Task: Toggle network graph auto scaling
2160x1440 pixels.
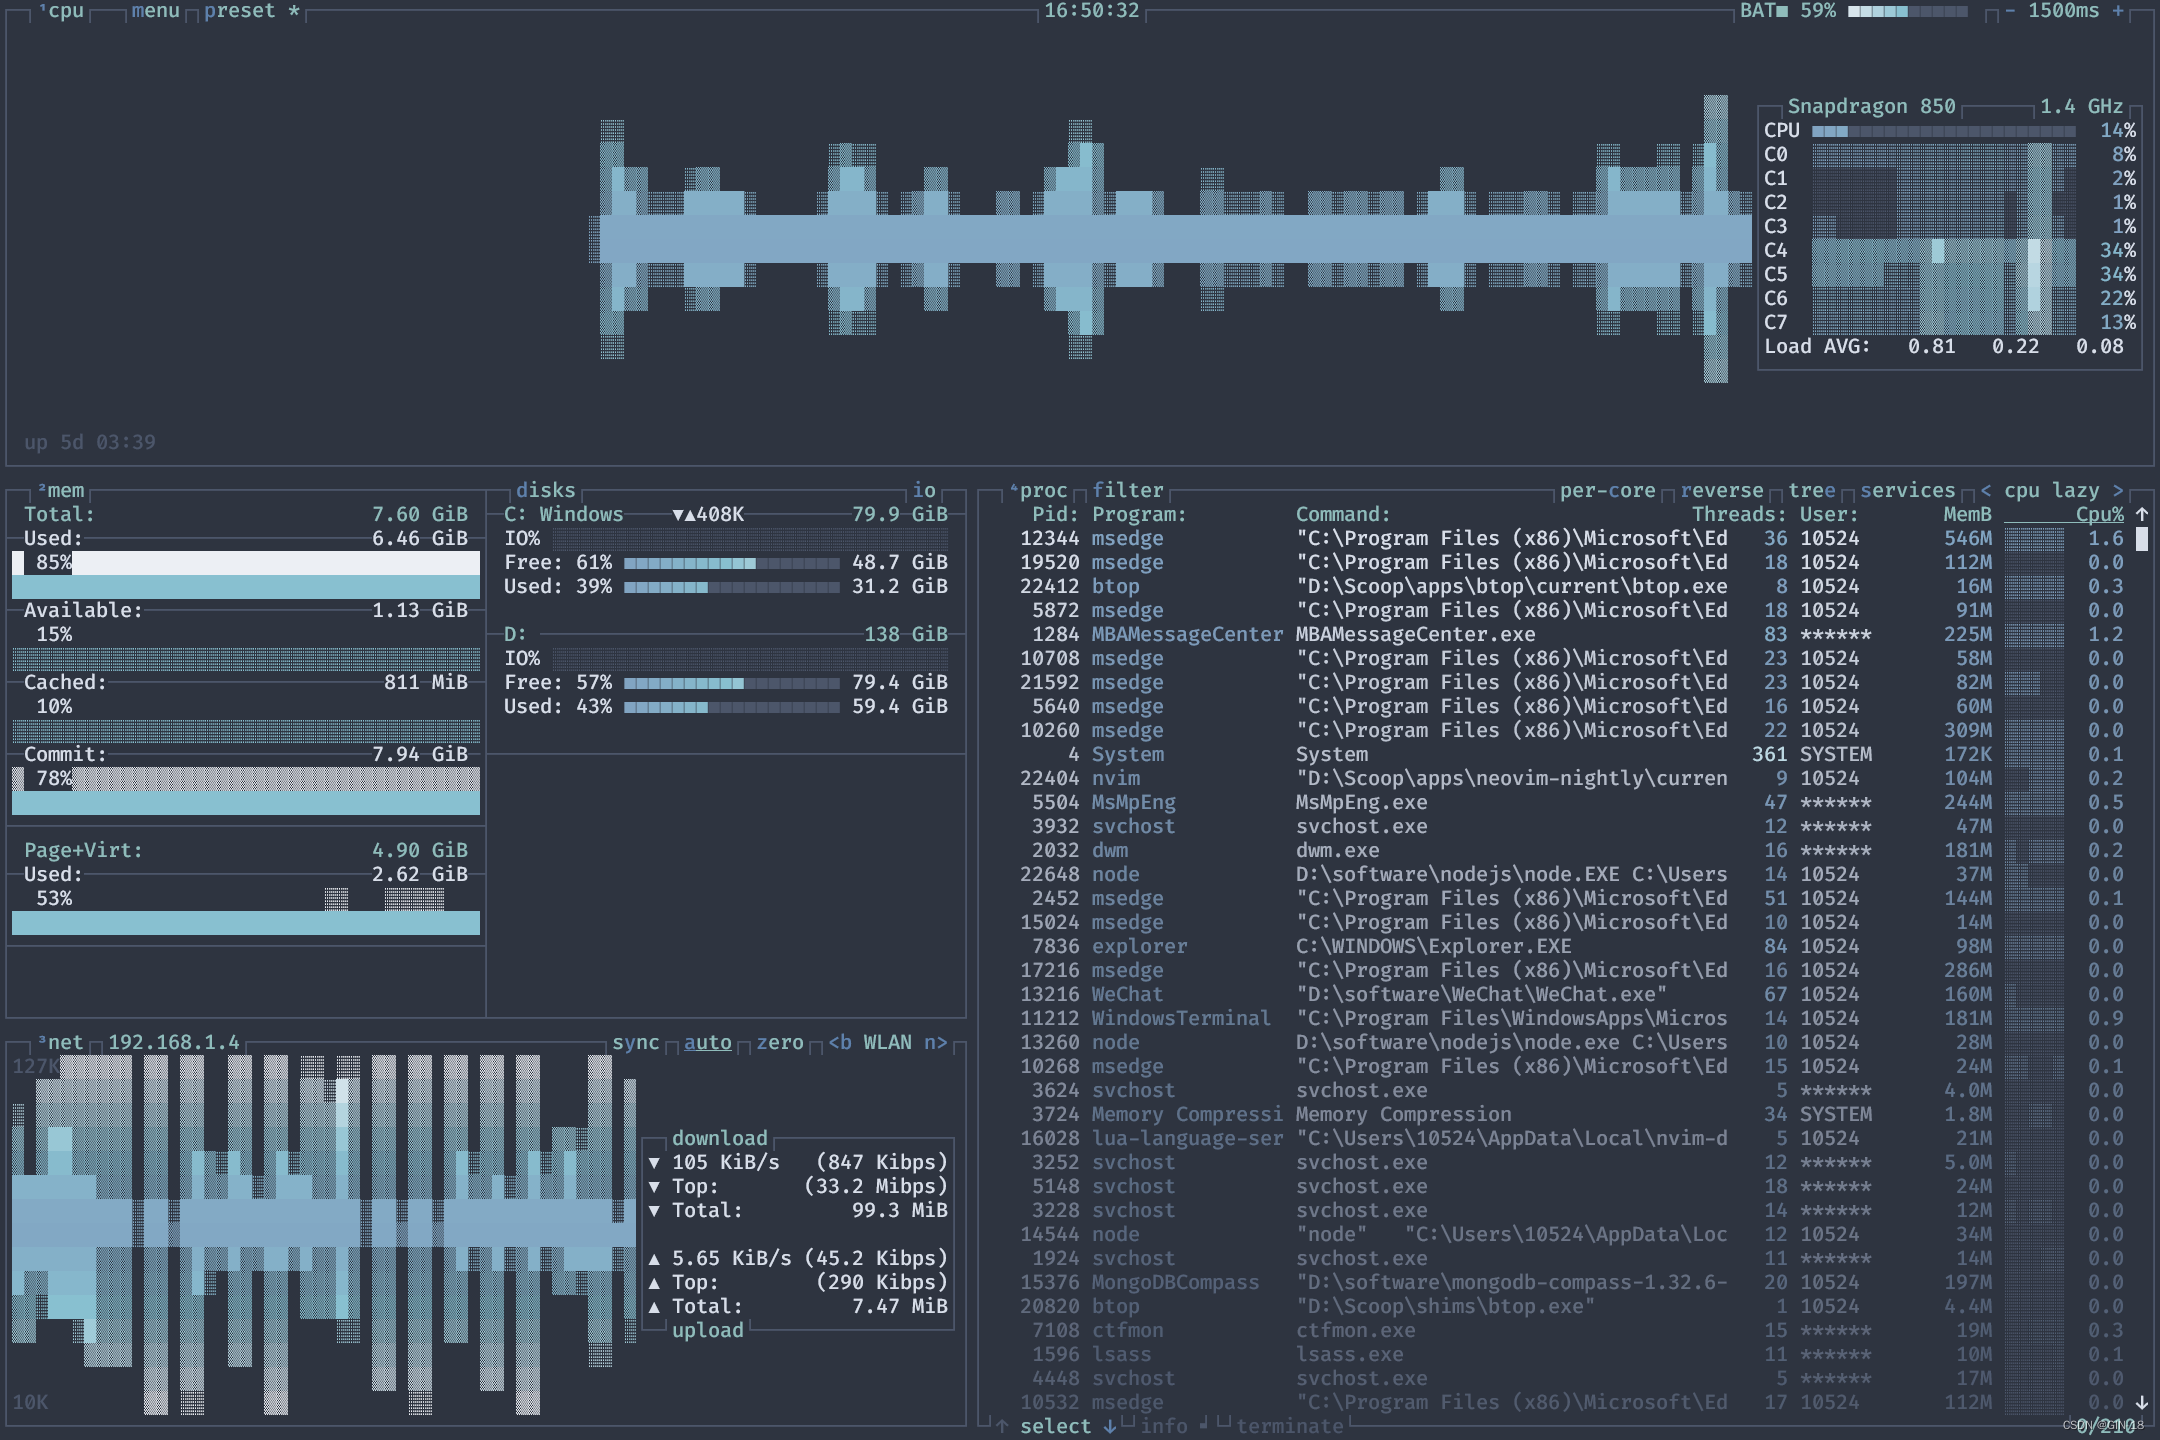Action: coord(707,1042)
